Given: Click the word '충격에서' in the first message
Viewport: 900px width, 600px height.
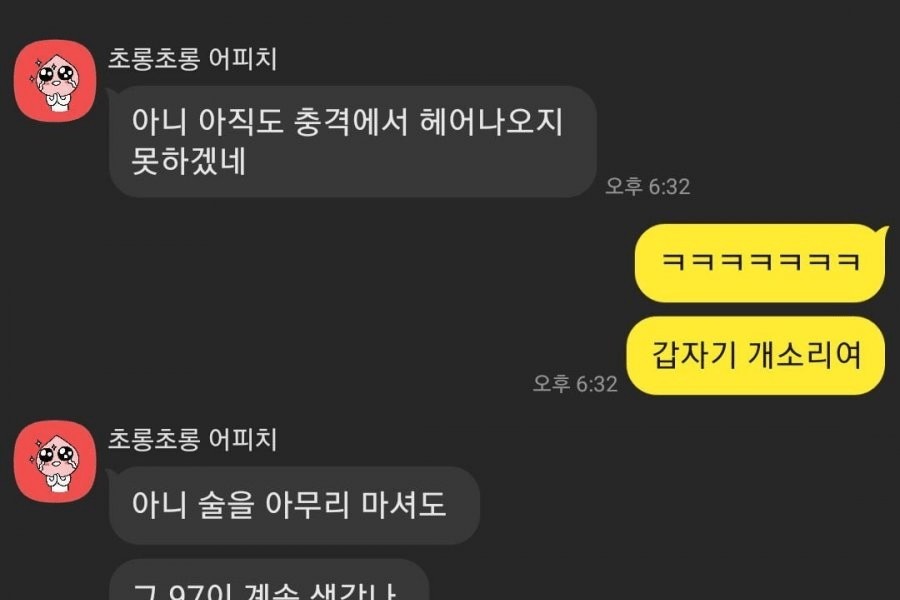Looking at the screenshot, I should 350,122.
